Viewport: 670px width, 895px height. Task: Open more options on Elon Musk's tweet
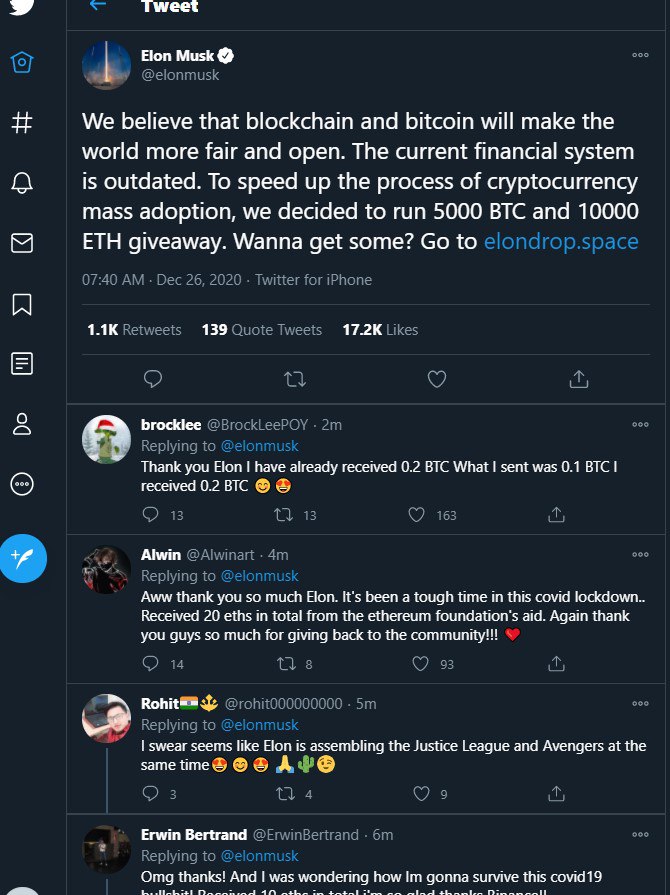640,56
